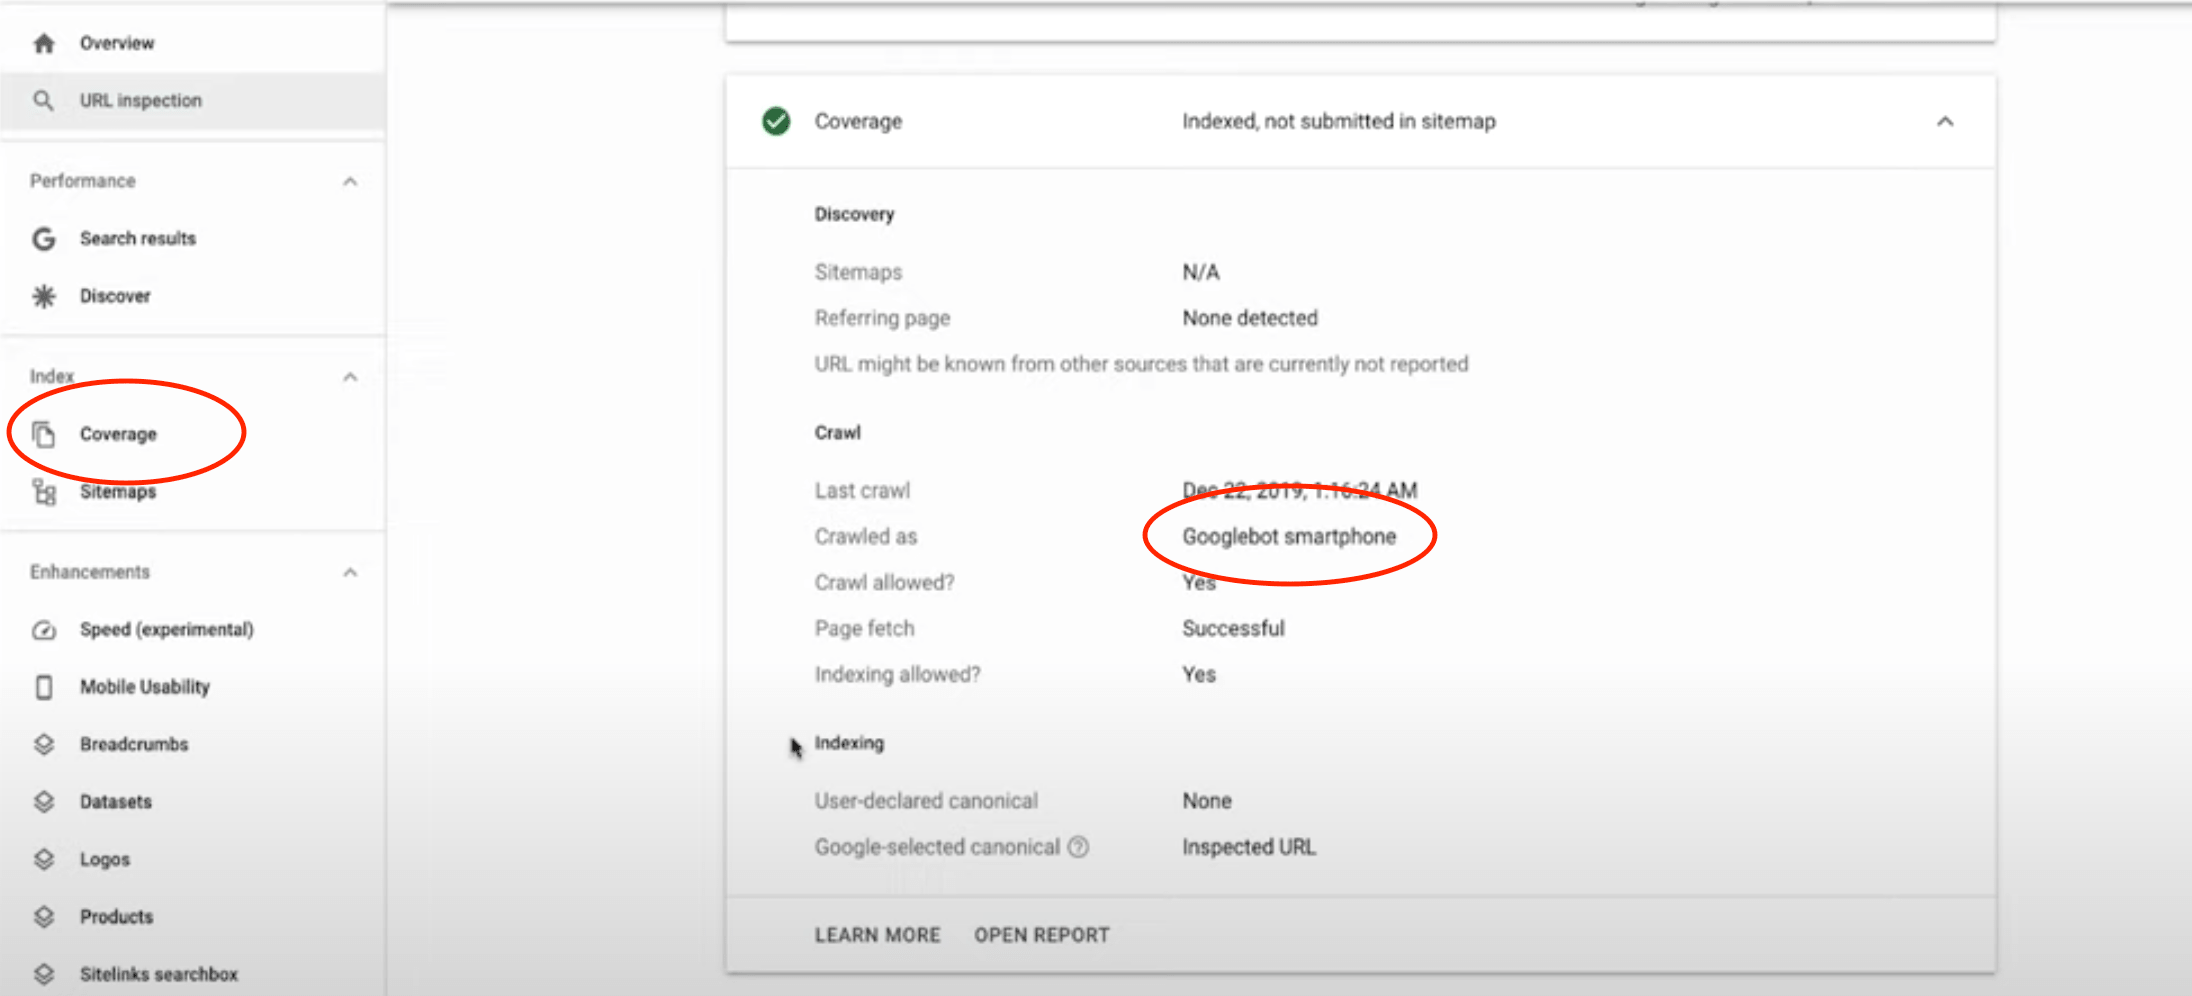Click the OPEN REPORT button
This screenshot has height=996, width=2192.
(1042, 935)
